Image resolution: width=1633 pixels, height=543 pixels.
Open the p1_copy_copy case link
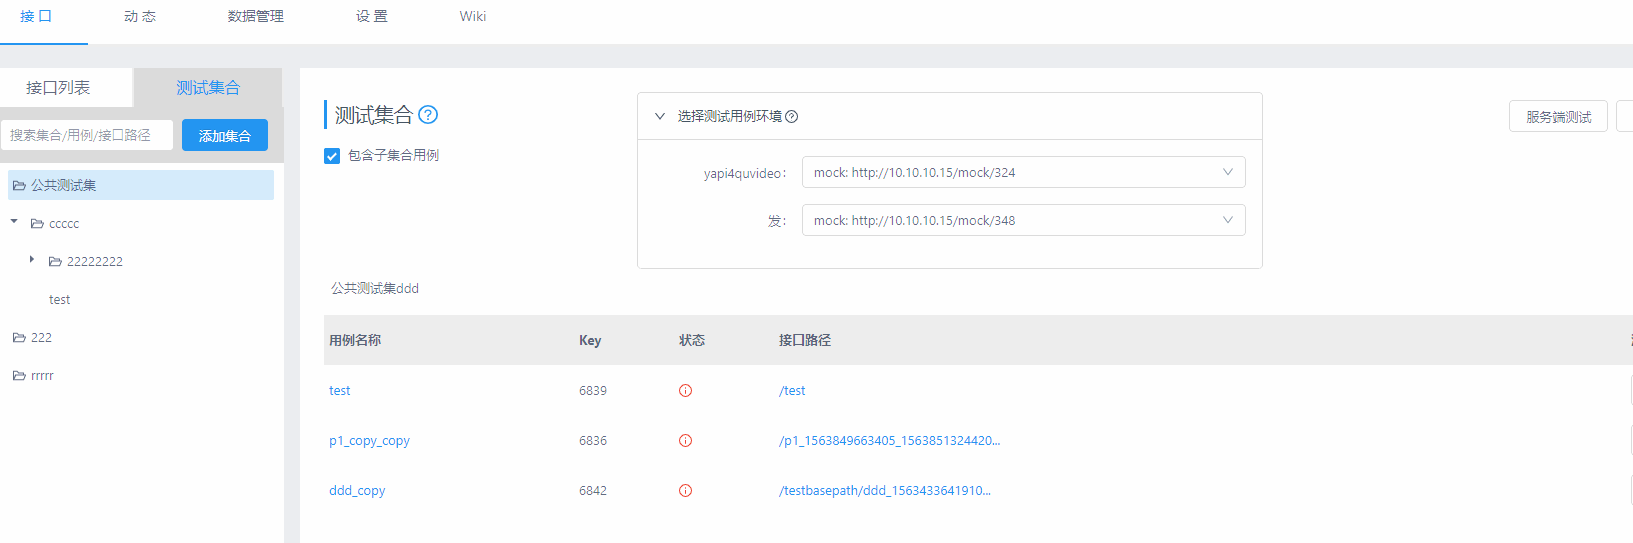[x=369, y=441]
